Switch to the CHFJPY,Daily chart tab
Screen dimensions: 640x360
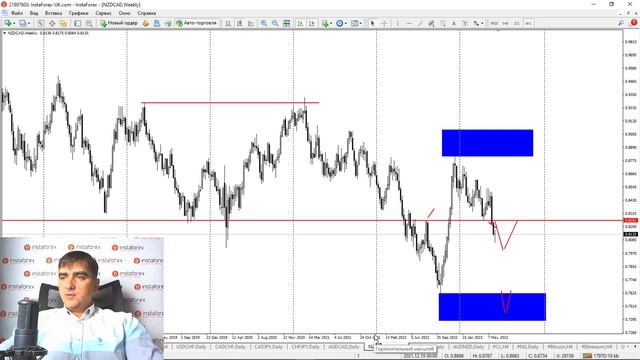[305, 347]
